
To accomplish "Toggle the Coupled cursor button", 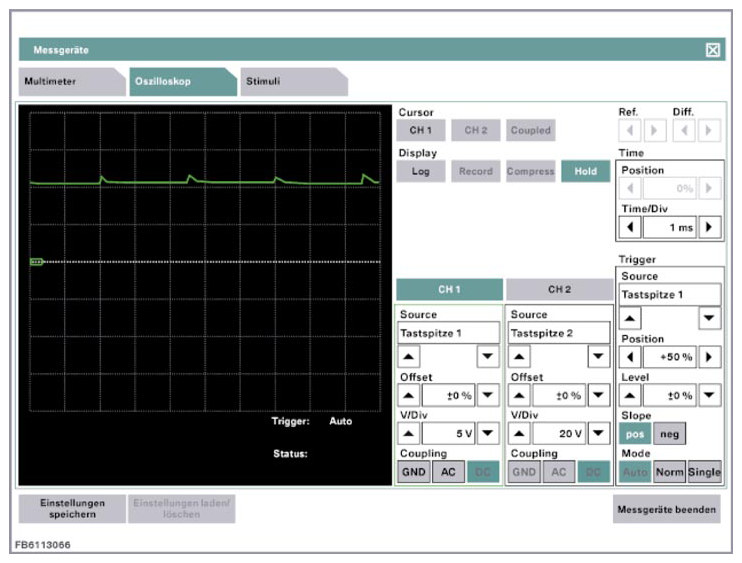I will pos(530,130).
